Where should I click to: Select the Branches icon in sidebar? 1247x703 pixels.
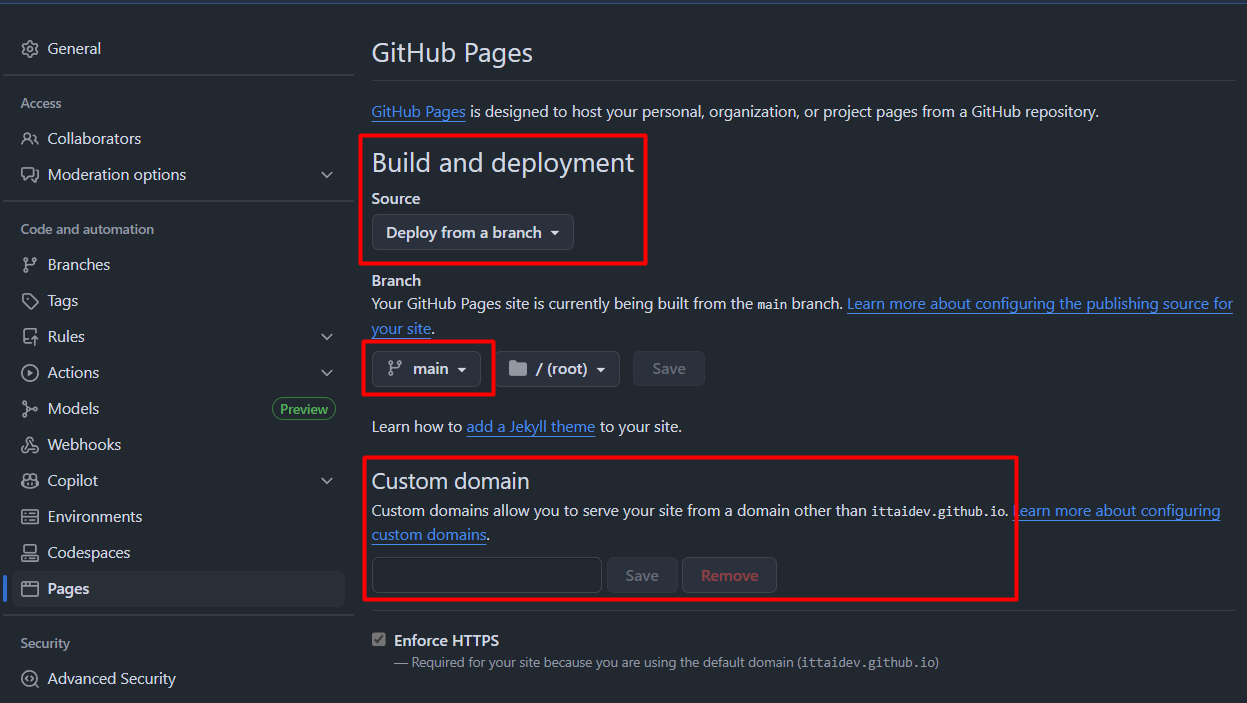click(x=30, y=264)
